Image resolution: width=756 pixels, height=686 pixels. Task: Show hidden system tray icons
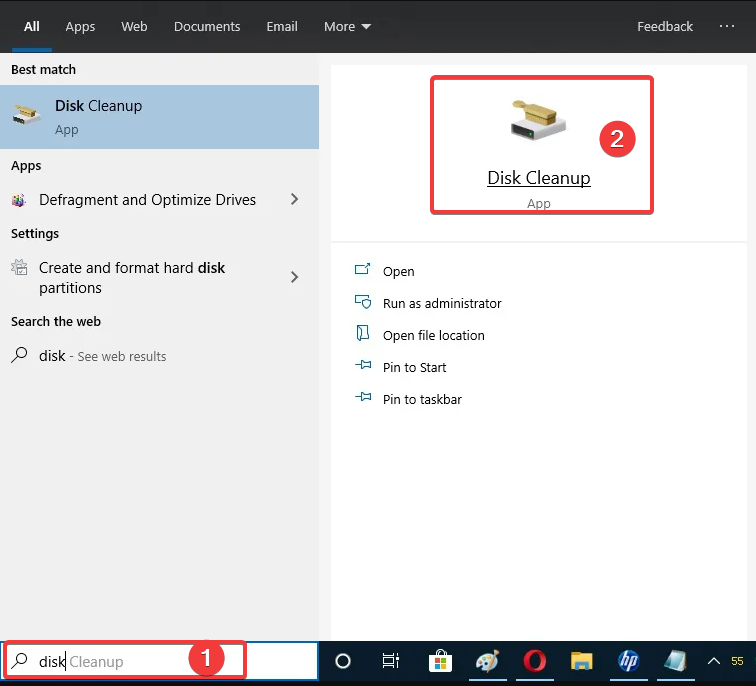714,661
